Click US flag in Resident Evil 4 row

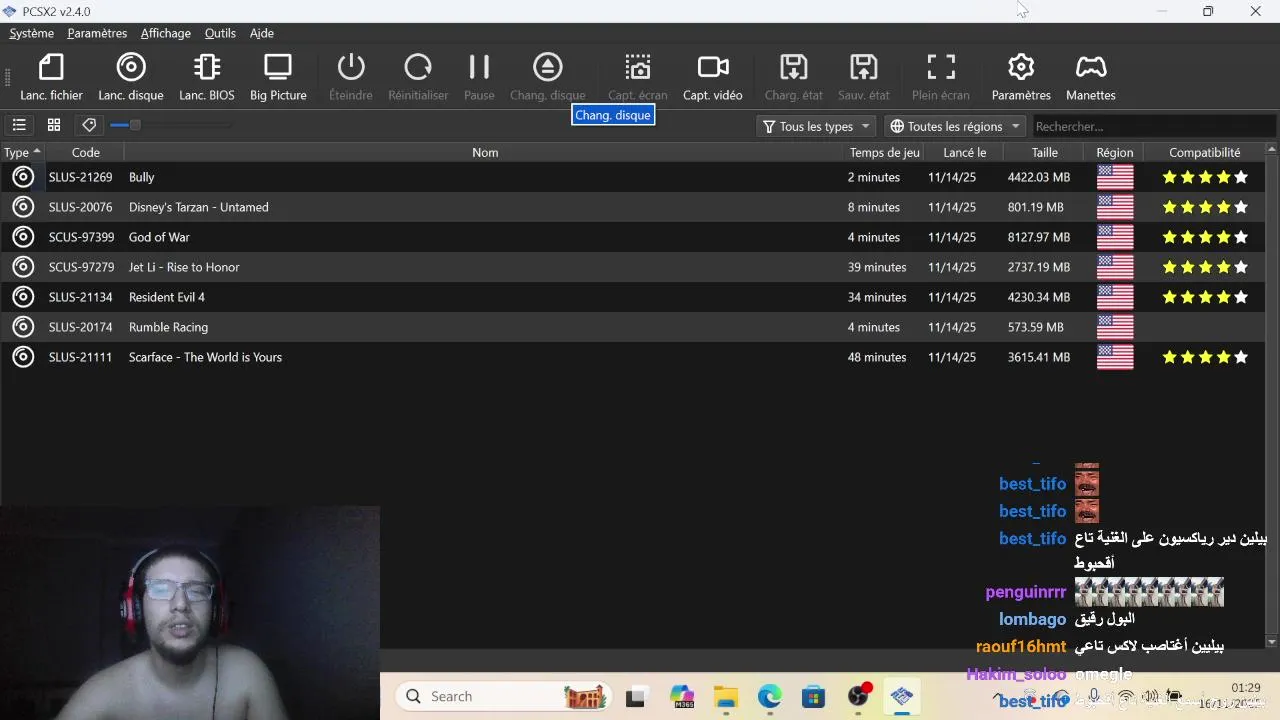tap(1115, 297)
